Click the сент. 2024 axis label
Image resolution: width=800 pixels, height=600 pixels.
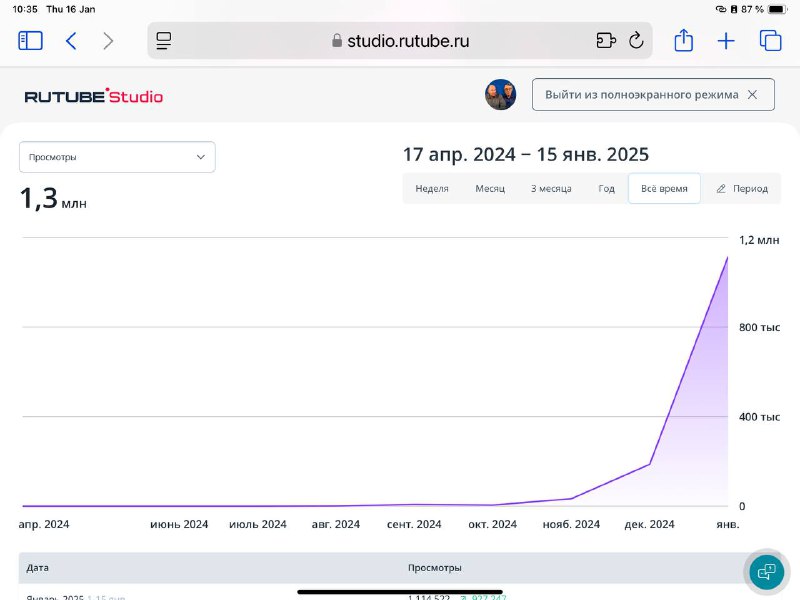point(414,524)
